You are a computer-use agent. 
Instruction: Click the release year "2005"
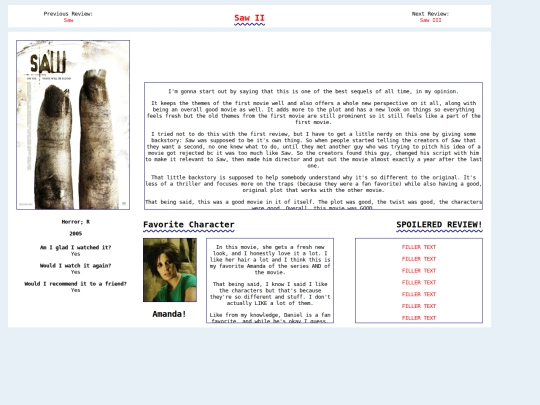coord(75,233)
